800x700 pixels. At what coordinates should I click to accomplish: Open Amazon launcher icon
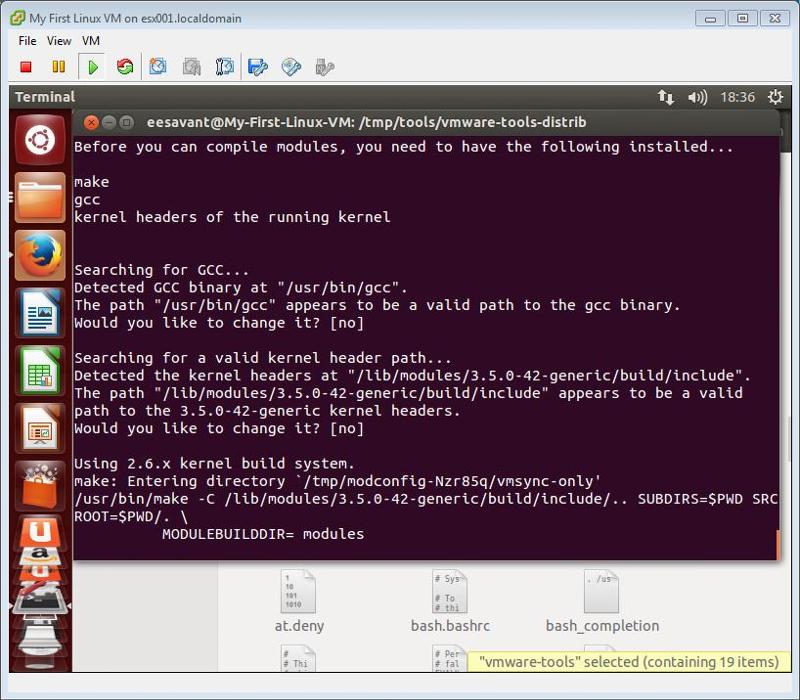tap(40, 555)
